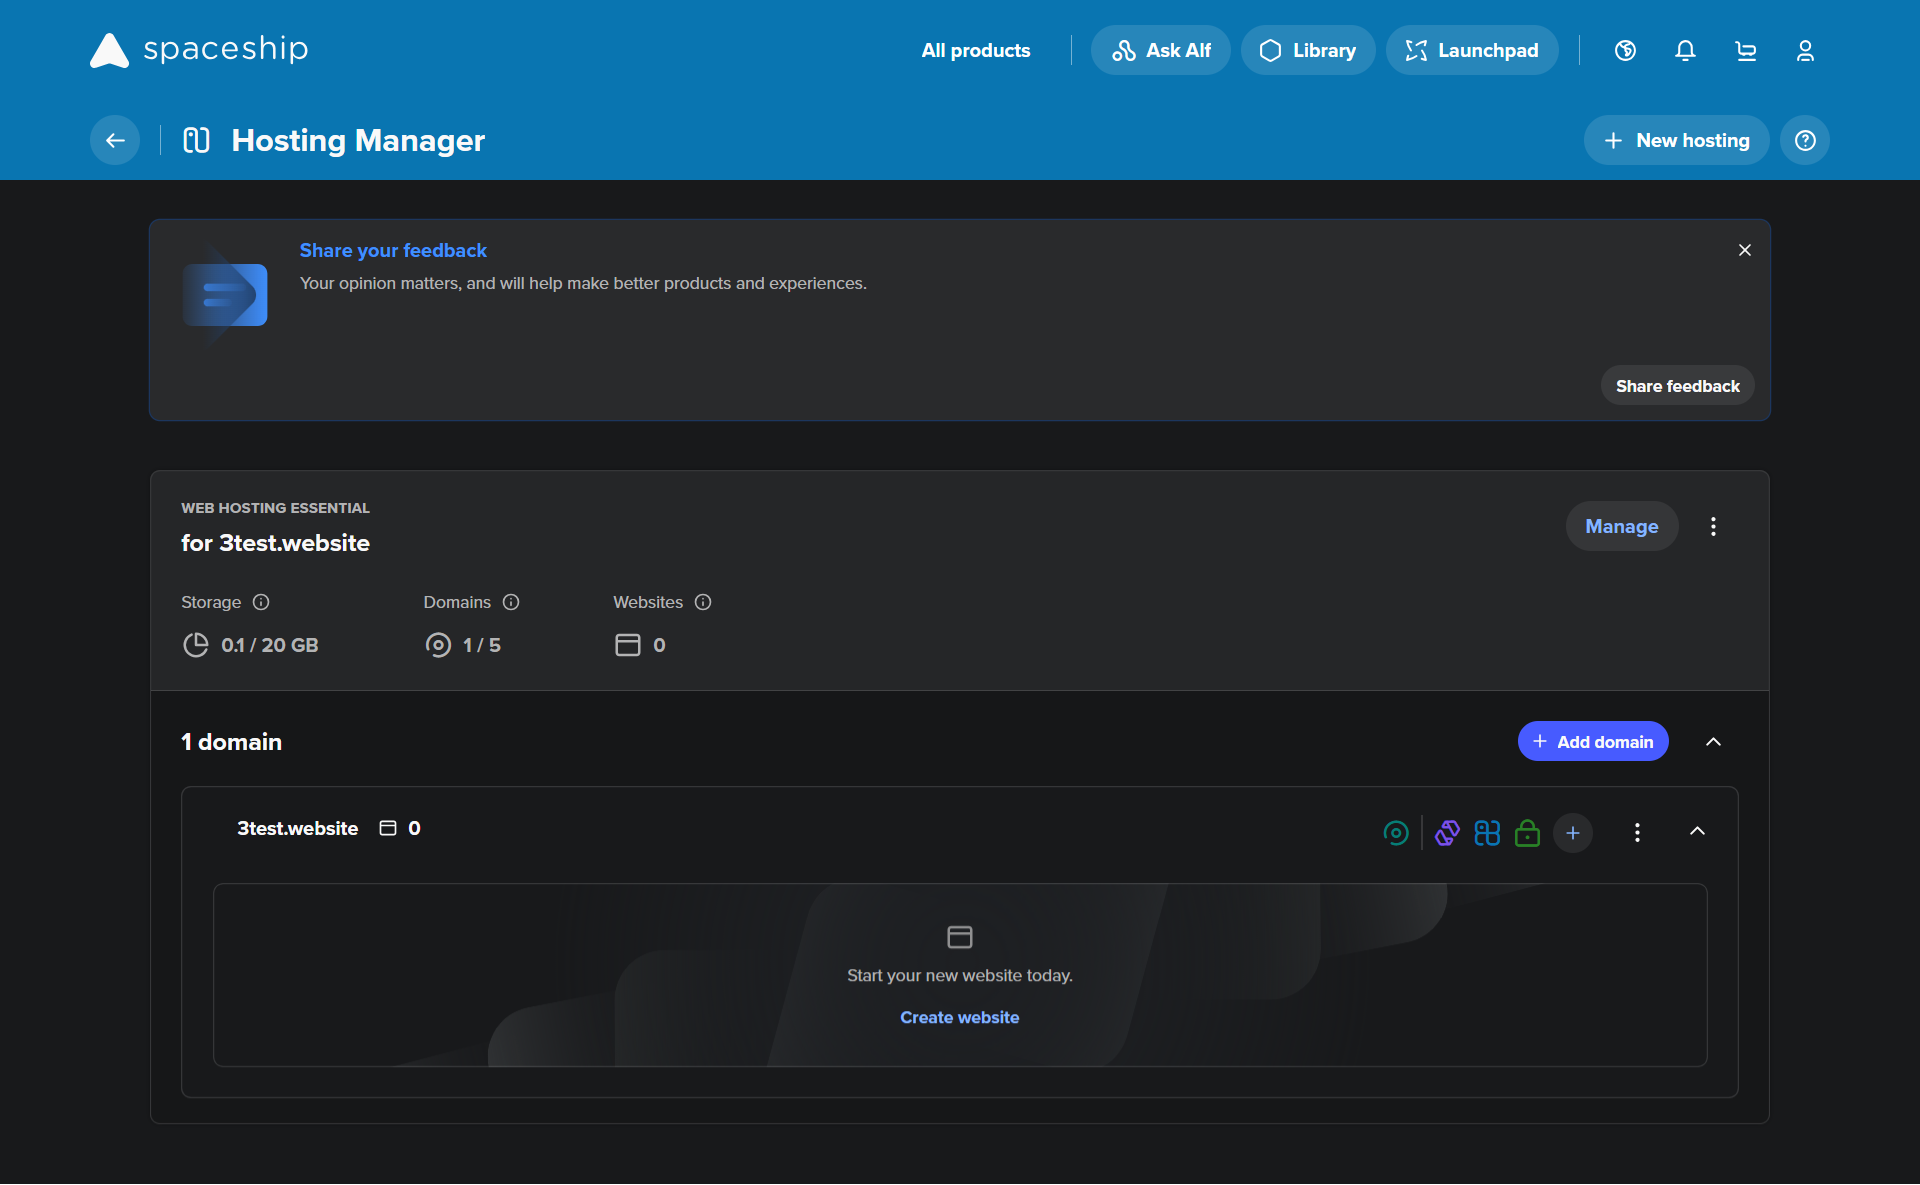Collapse the 1 domain section
Viewport: 1920px width, 1185px height.
point(1714,741)
